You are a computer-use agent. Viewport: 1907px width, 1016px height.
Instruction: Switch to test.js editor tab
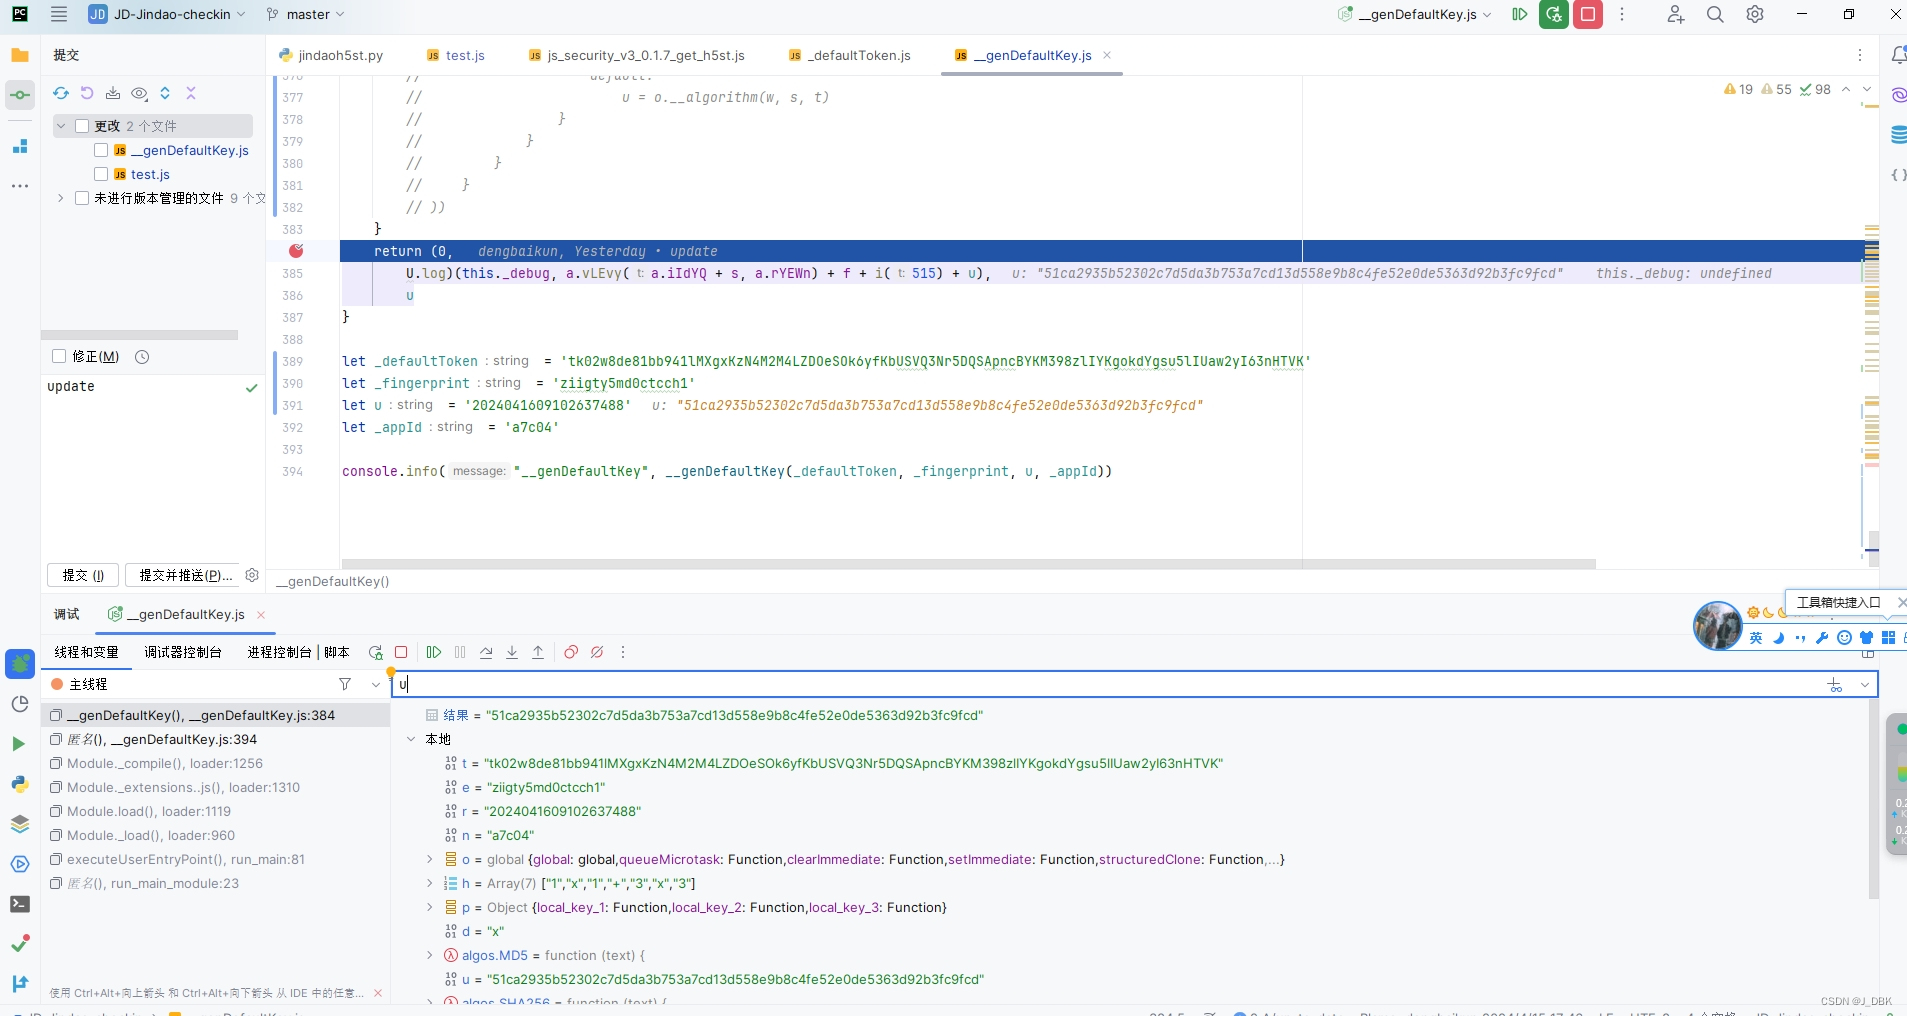point(456,55)
